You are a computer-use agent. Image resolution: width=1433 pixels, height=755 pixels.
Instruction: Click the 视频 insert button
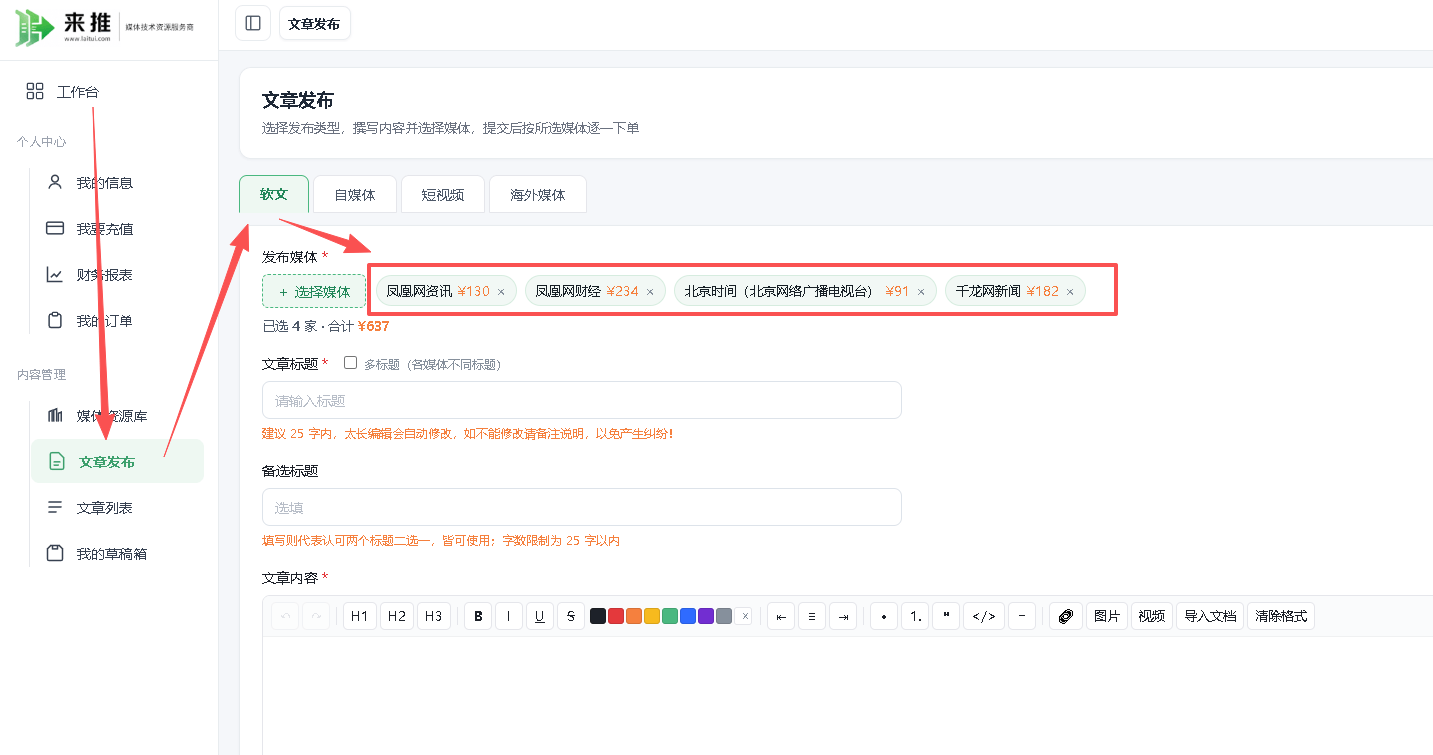[x=1152, y=616]
